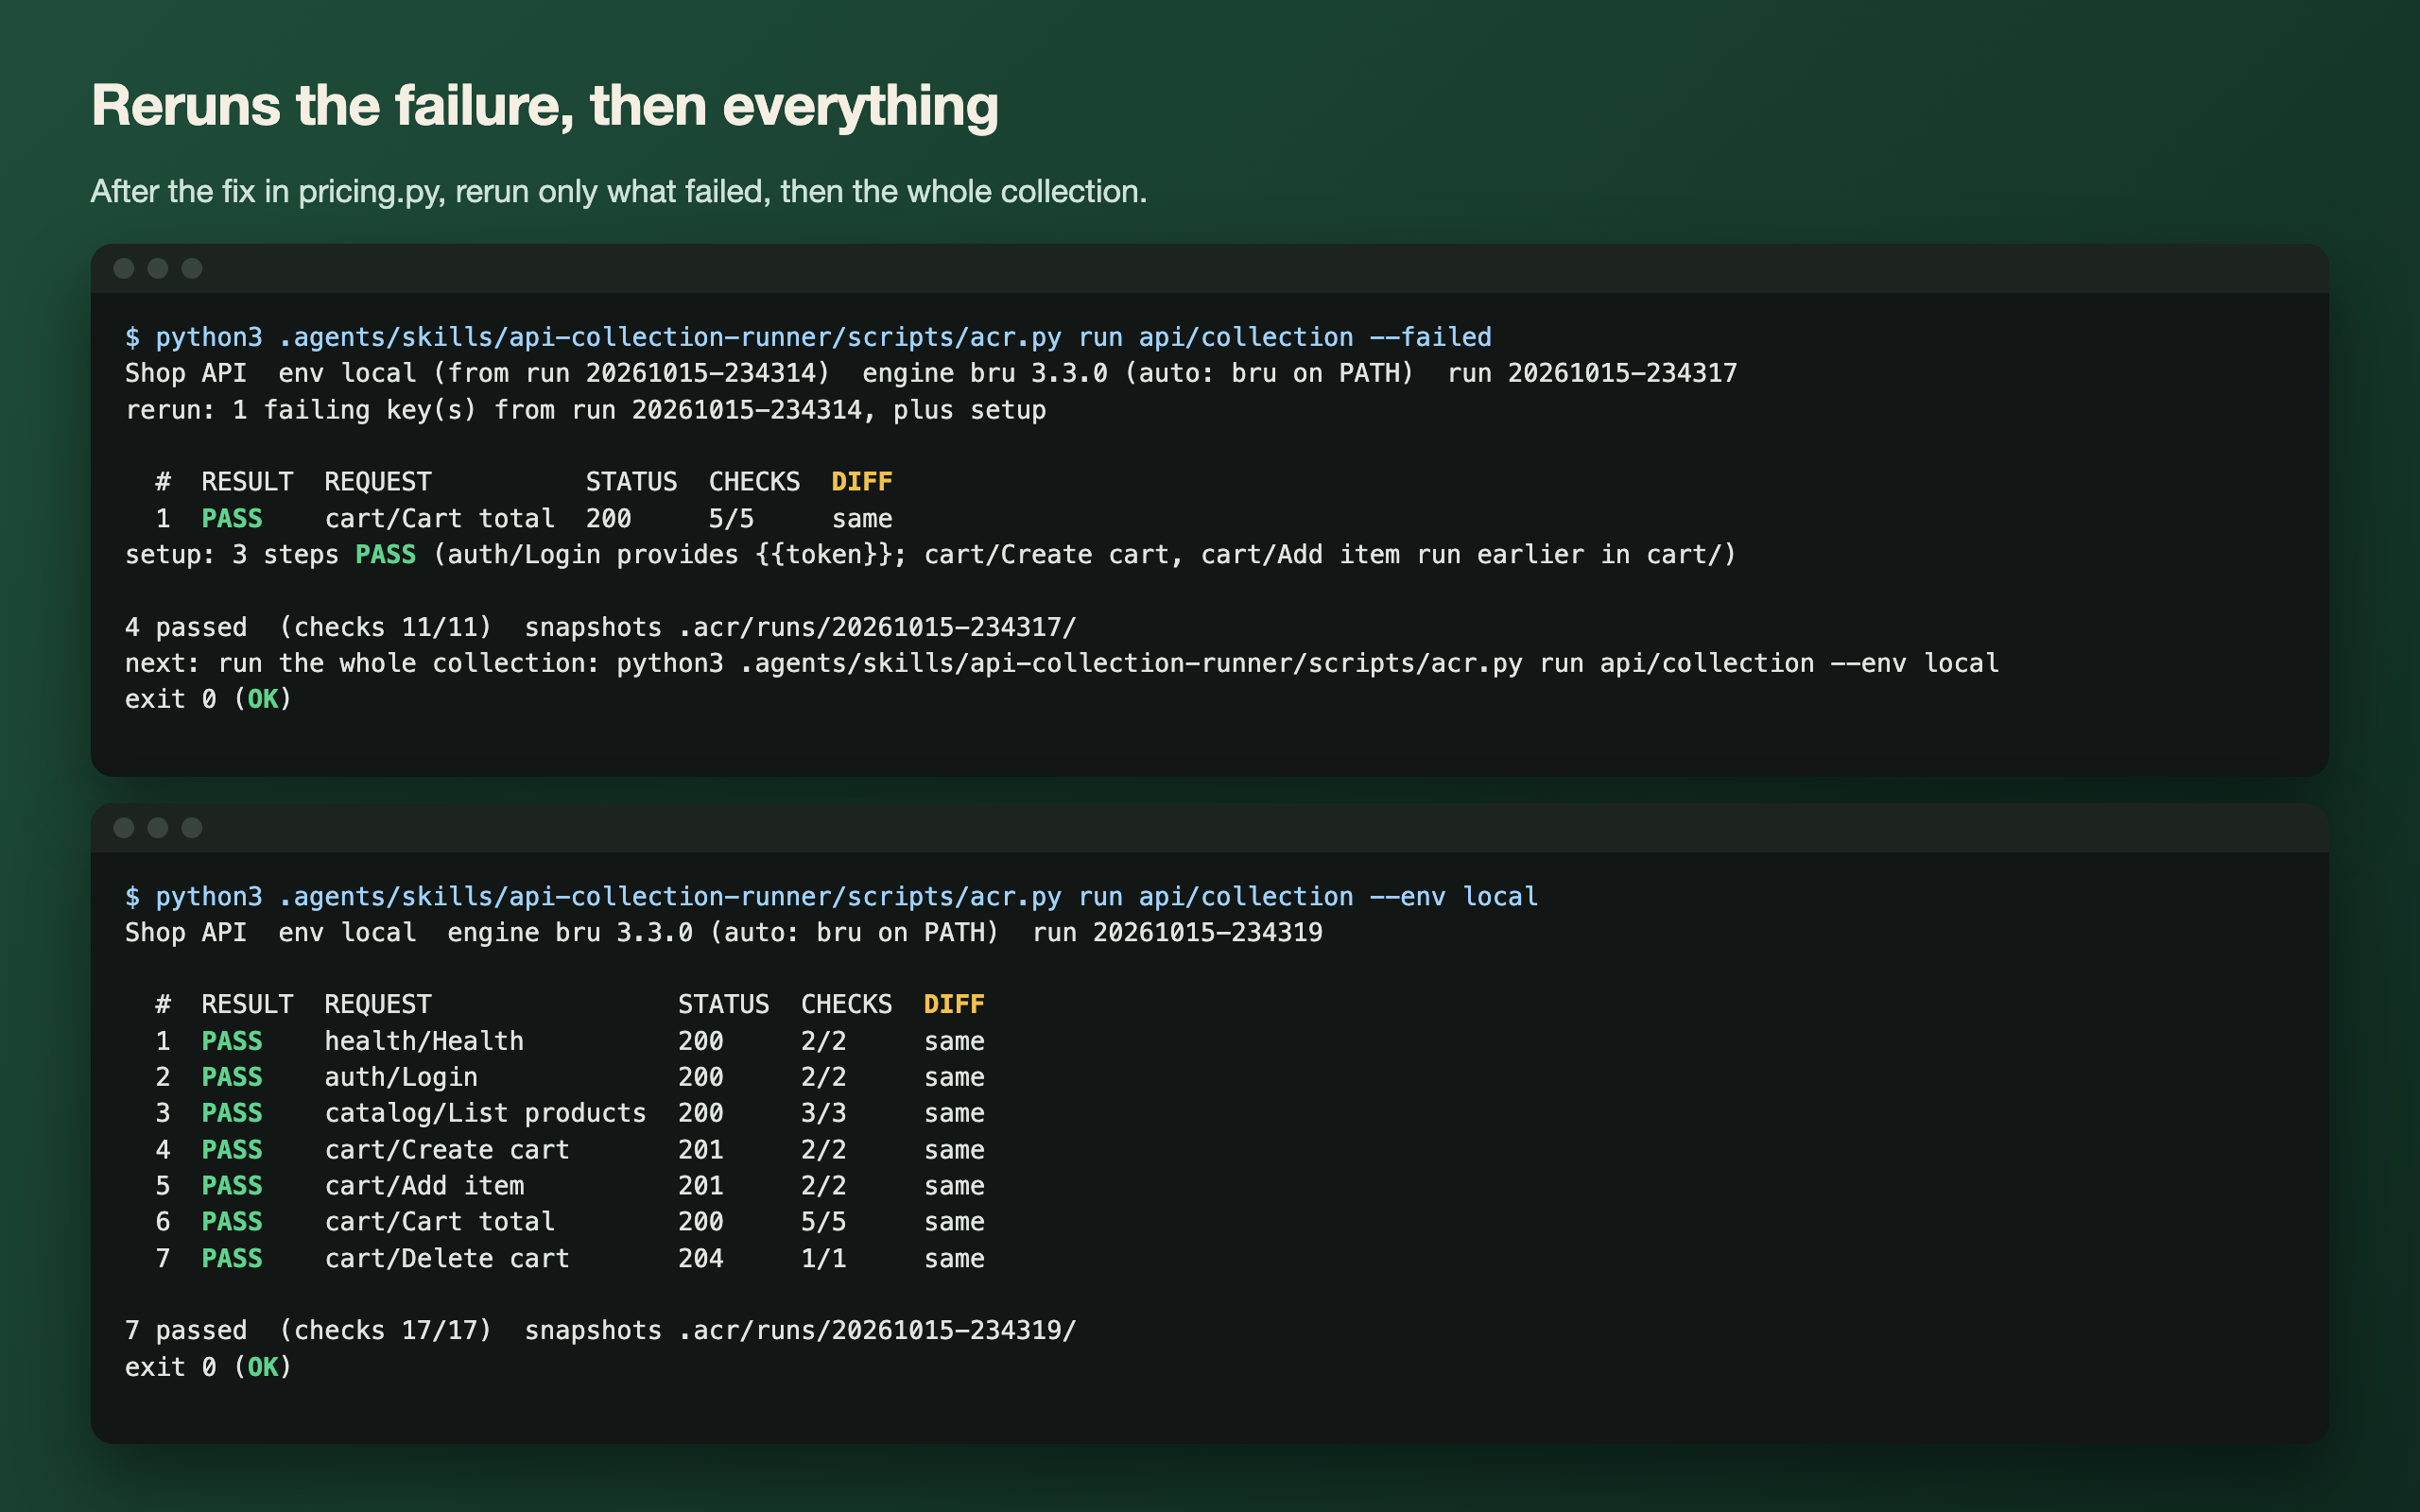Click the subtitle mentioning pricing.py fix
The height and width of the screenshot is (1512, 2420).
coord(618,191)
